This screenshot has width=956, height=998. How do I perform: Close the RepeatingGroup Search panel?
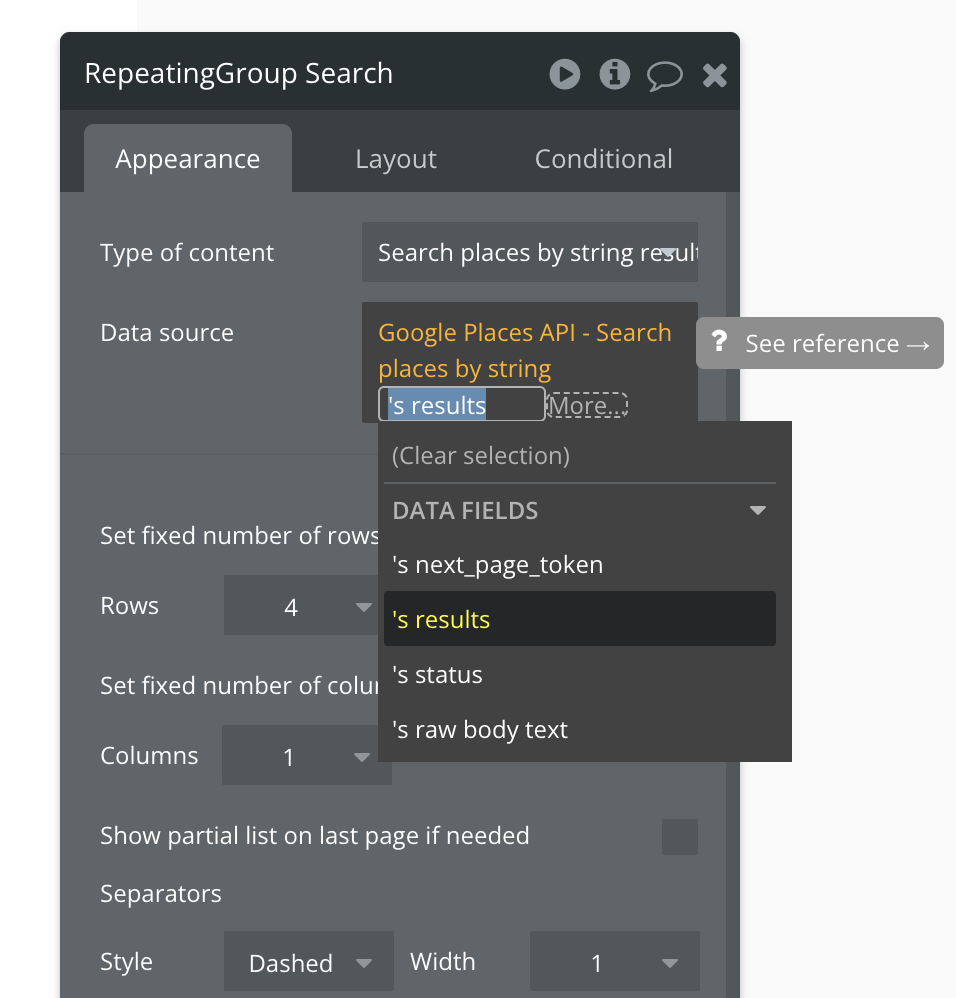(x=714, y=75)
